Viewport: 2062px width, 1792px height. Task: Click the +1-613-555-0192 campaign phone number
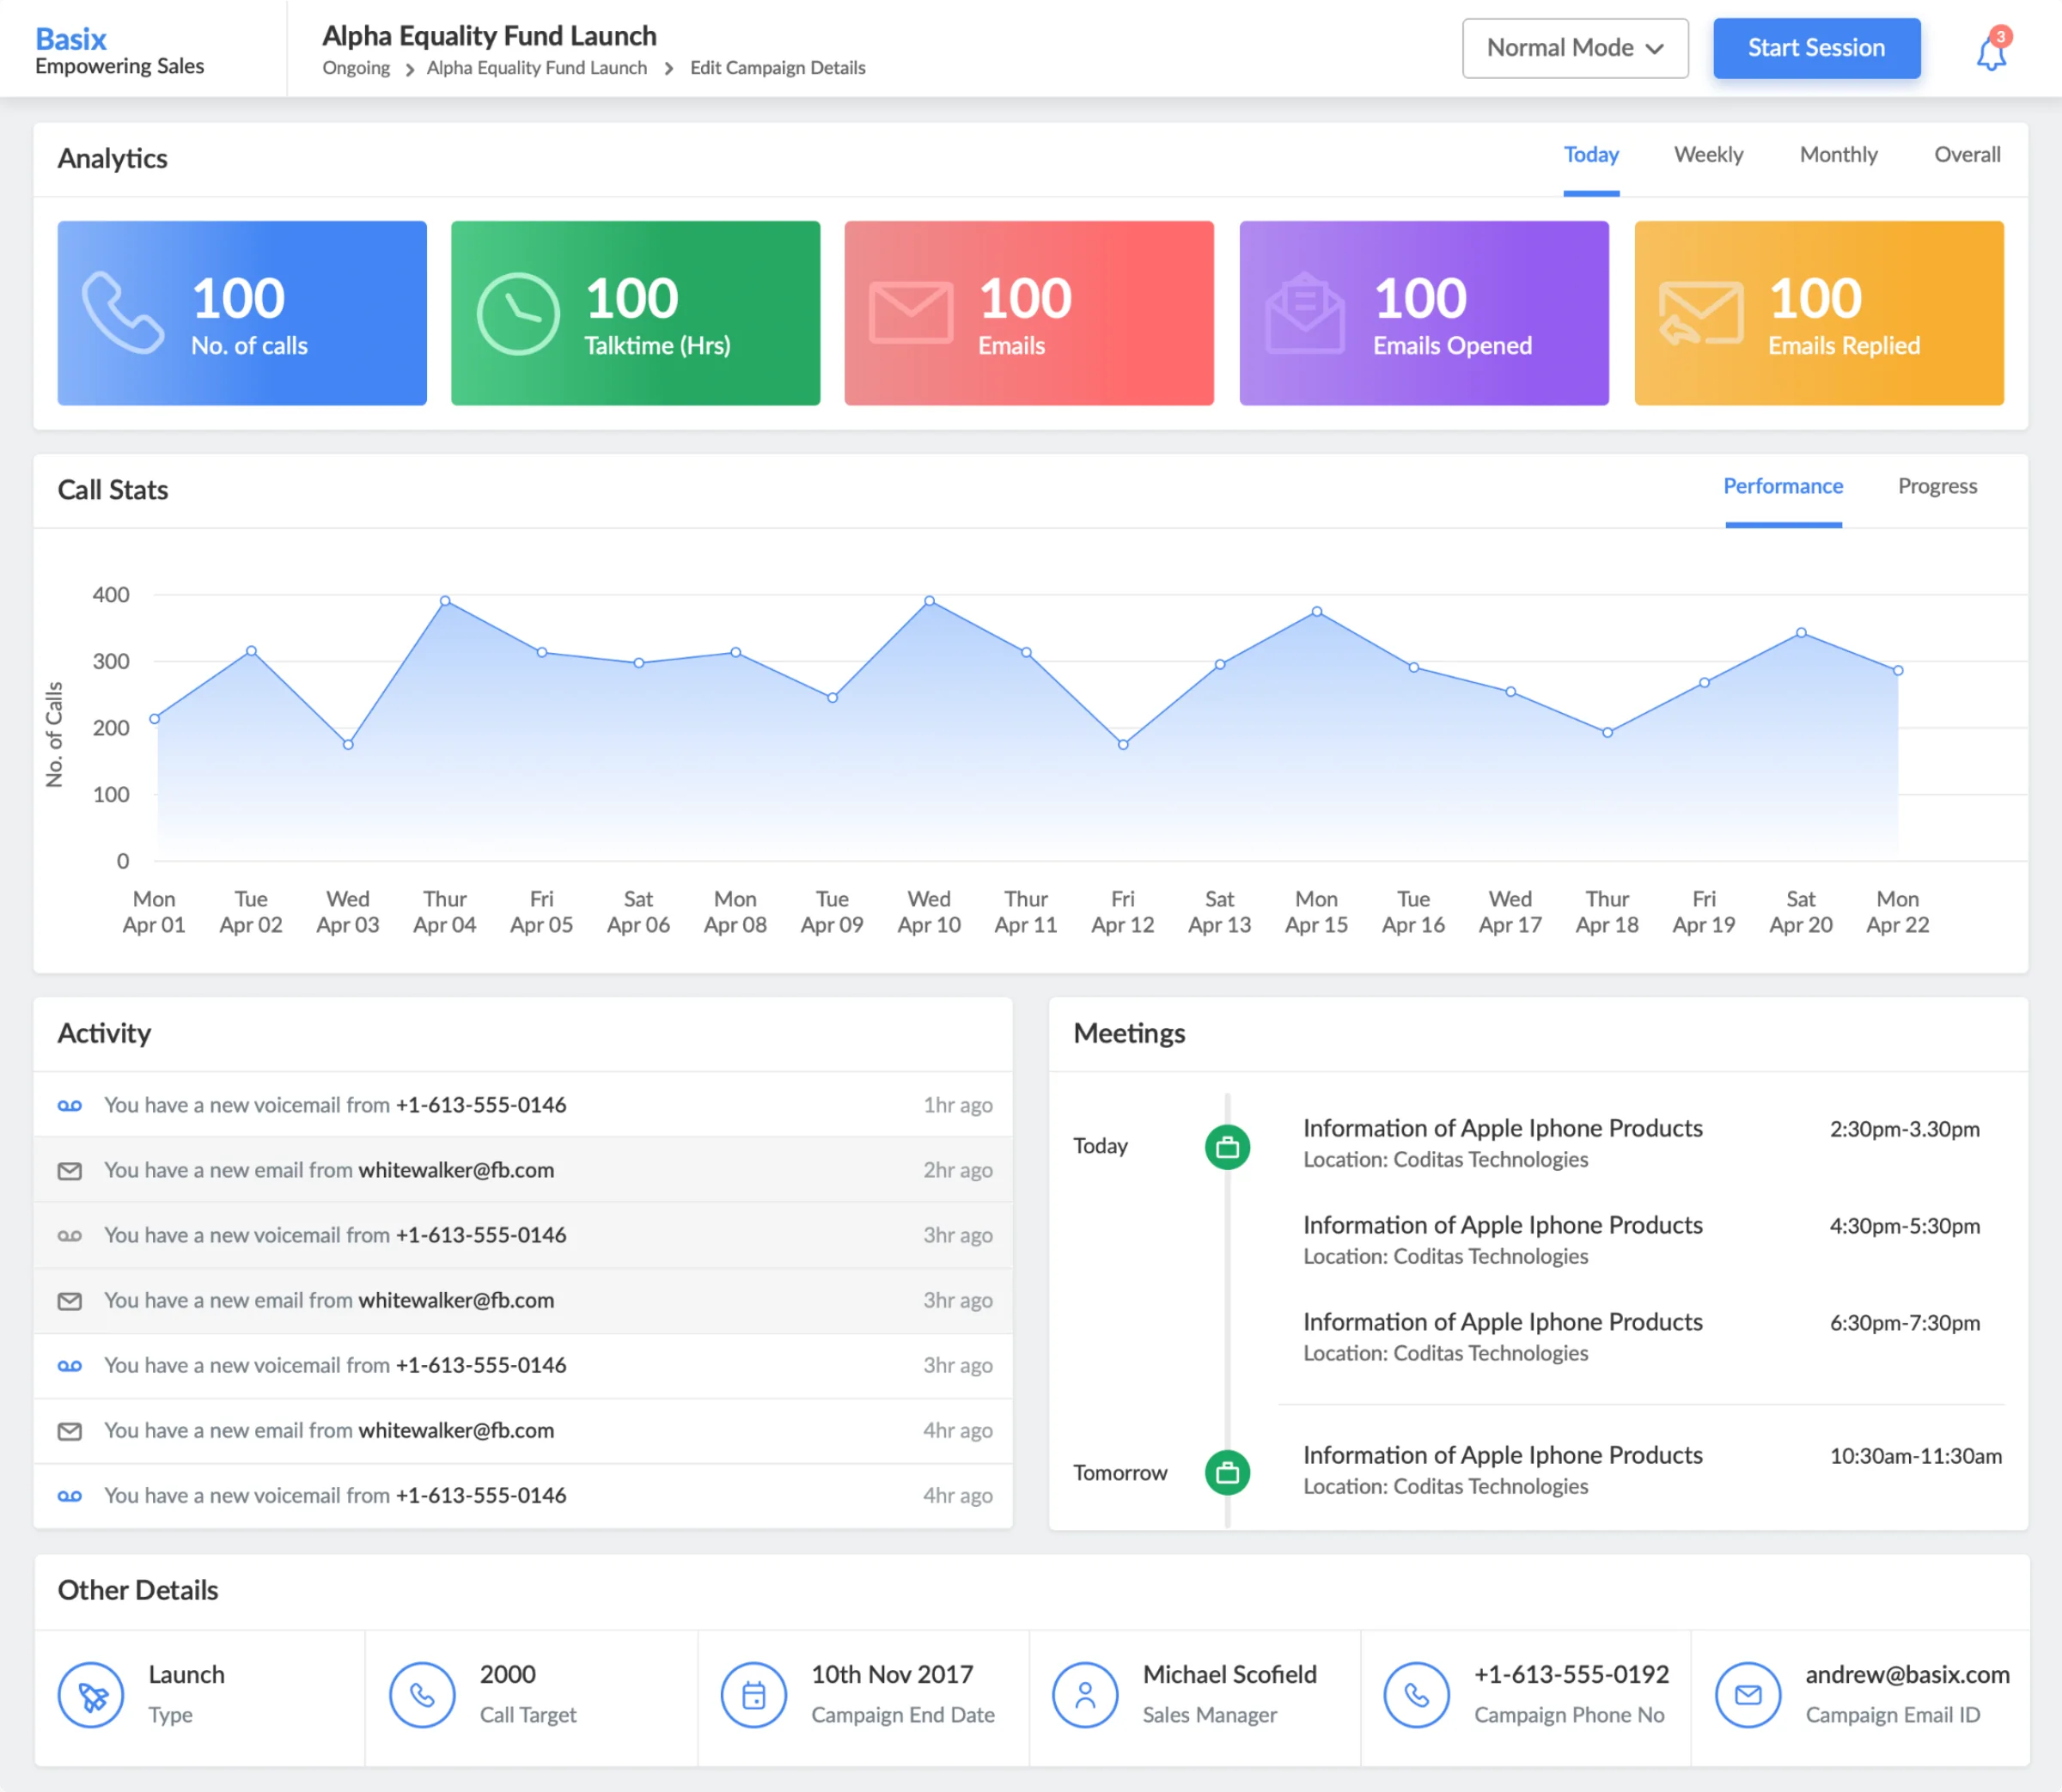1571,1674
